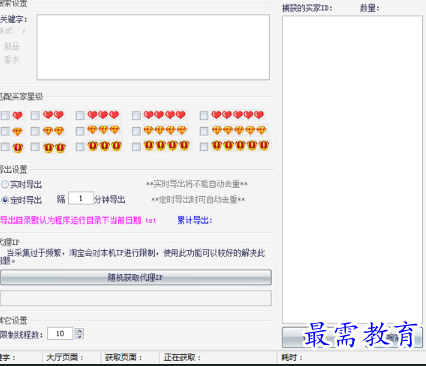Decrease thread limit with down arrow
The width and height of the screenshot is (426, 366).
pos(79,336)
